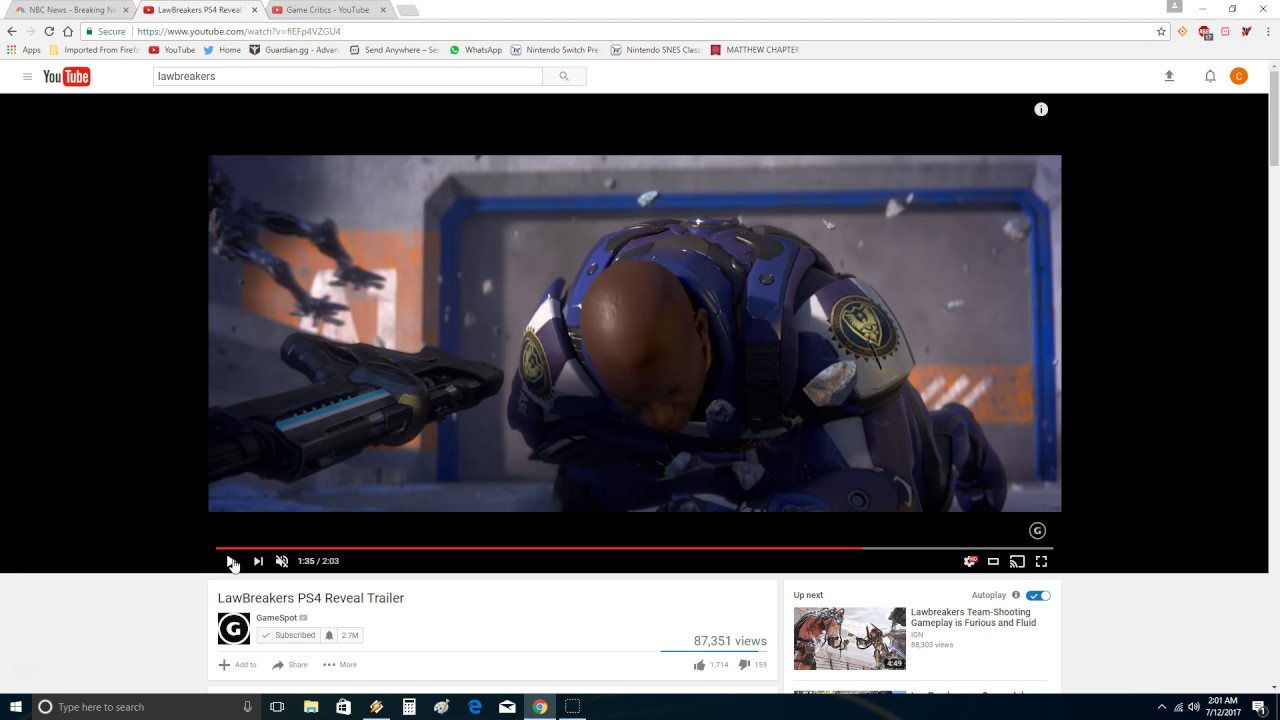Select the LawBreakers PS4 Reveal tab
Viewport: 1280px width, 720px height.
[x=199, y=10]
